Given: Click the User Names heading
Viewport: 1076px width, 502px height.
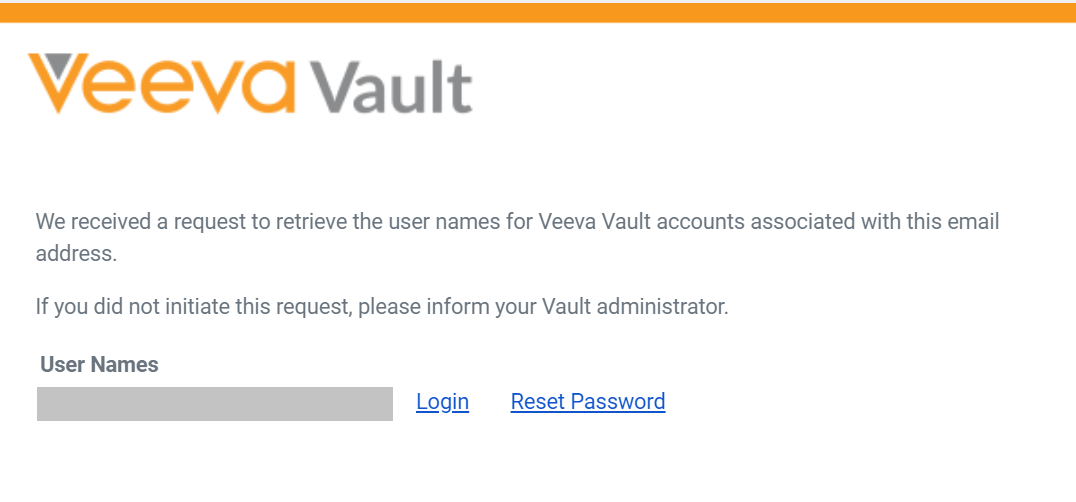Looking at the screenshot, I should click(x=99, y=365).
